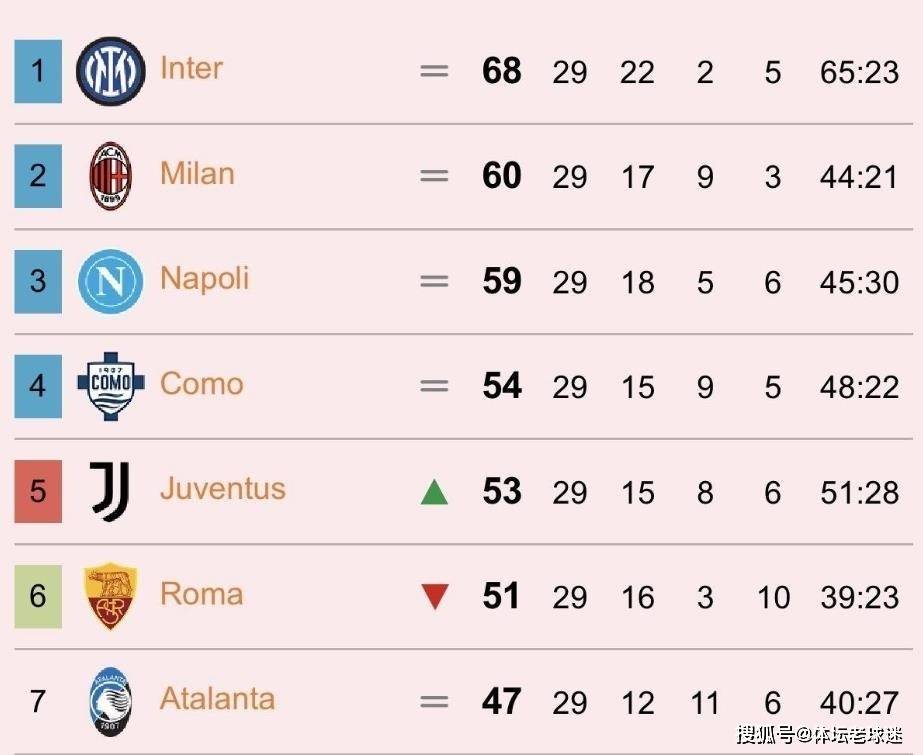Click the Como club badge
The height and width of the screenshot is (755, 923).
coord(111,386)
